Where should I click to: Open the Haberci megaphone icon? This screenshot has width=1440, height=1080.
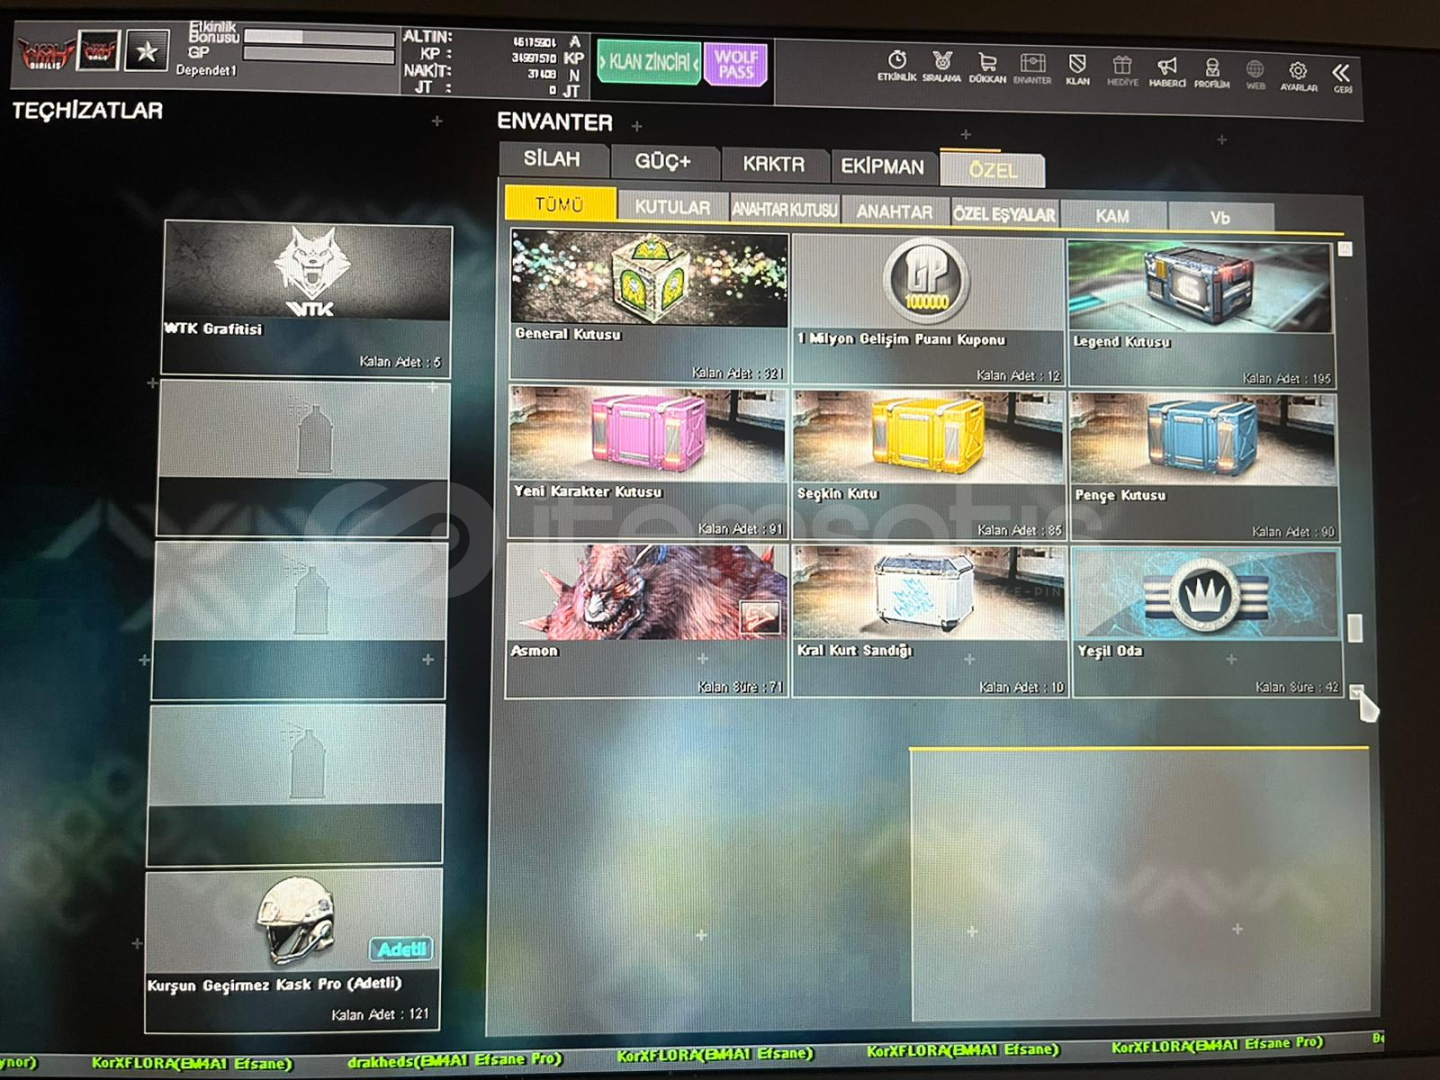point(1167,72)
